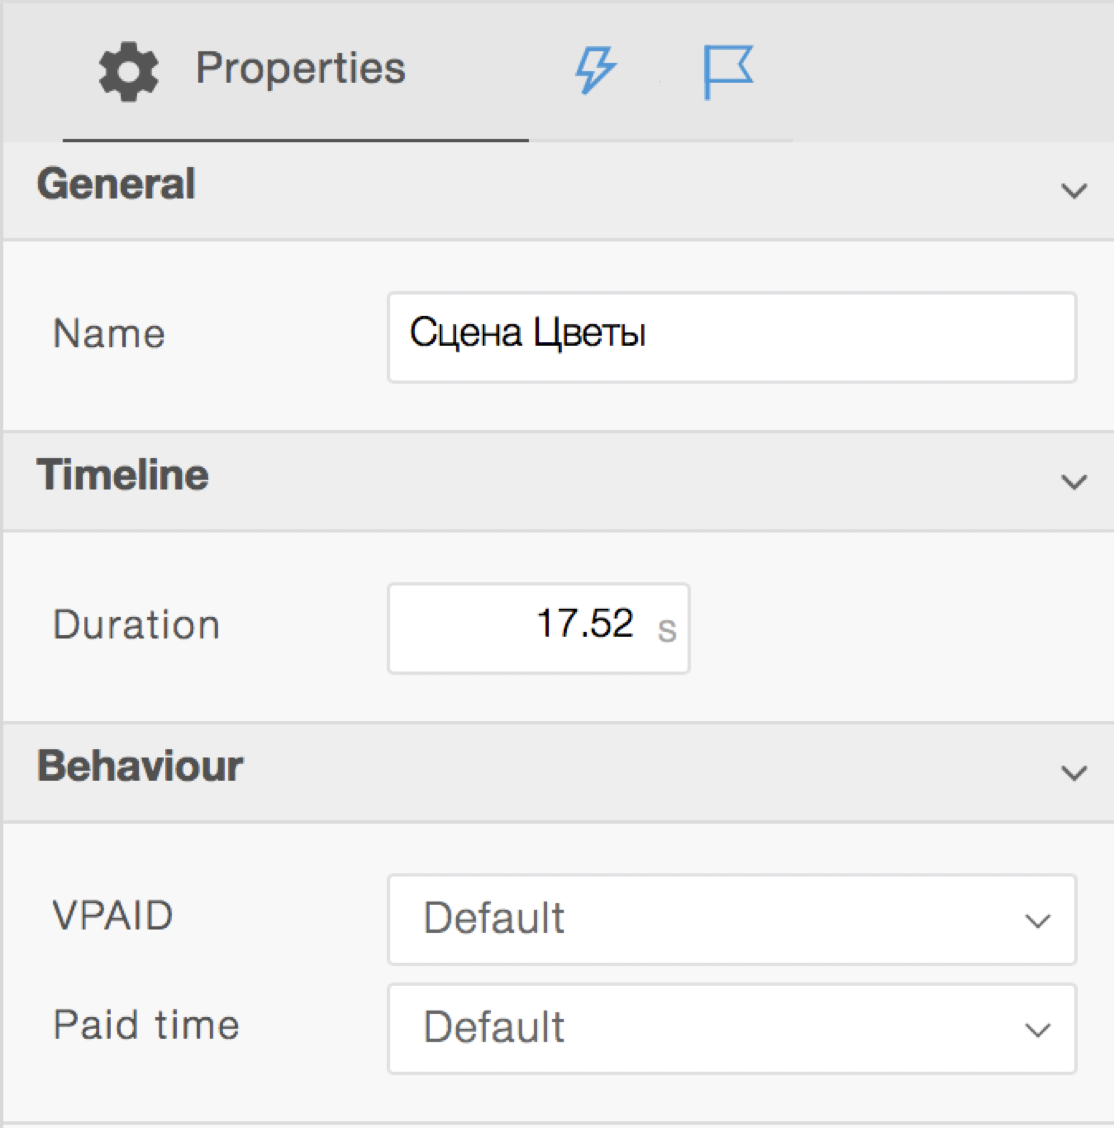The width and height of the screenshot is (1114, 1128).
Task: Click the Timeline section header title
Action: click(x=123, y=476)
